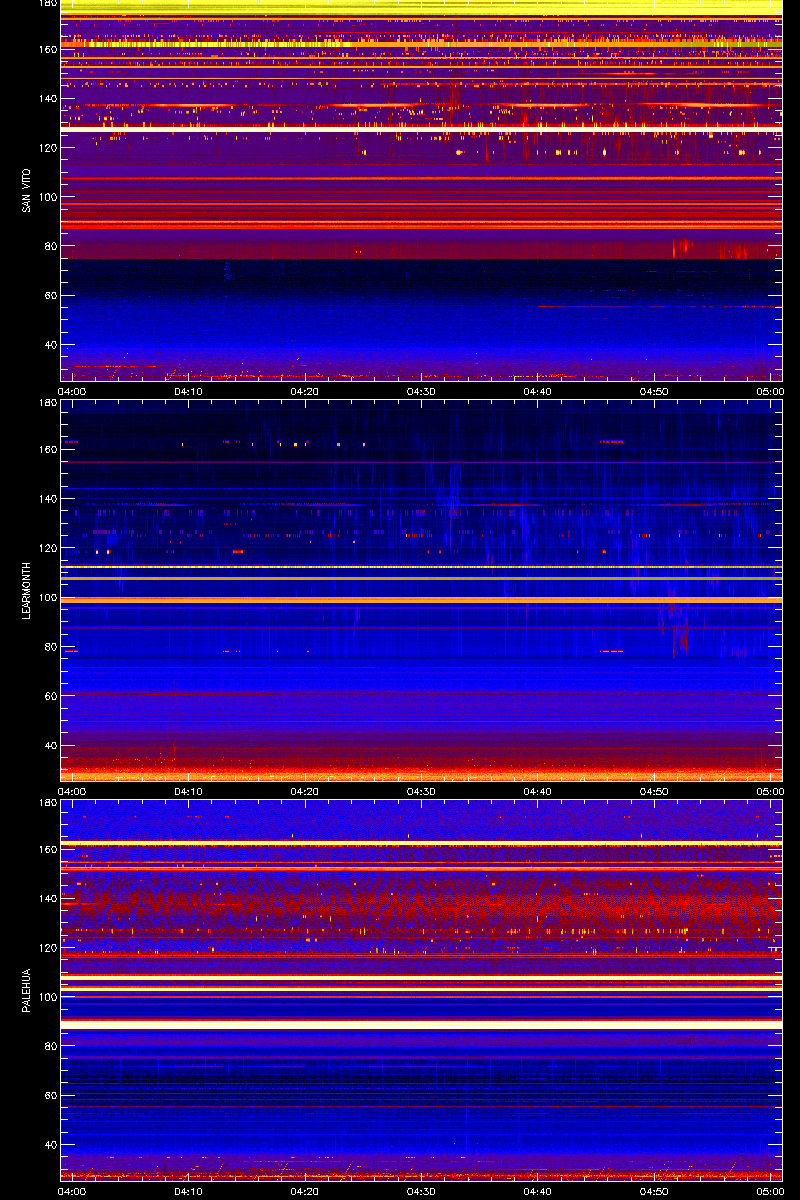
Task: Select the 04:50 time label under San Vito panel
Action: coord(654,391)
